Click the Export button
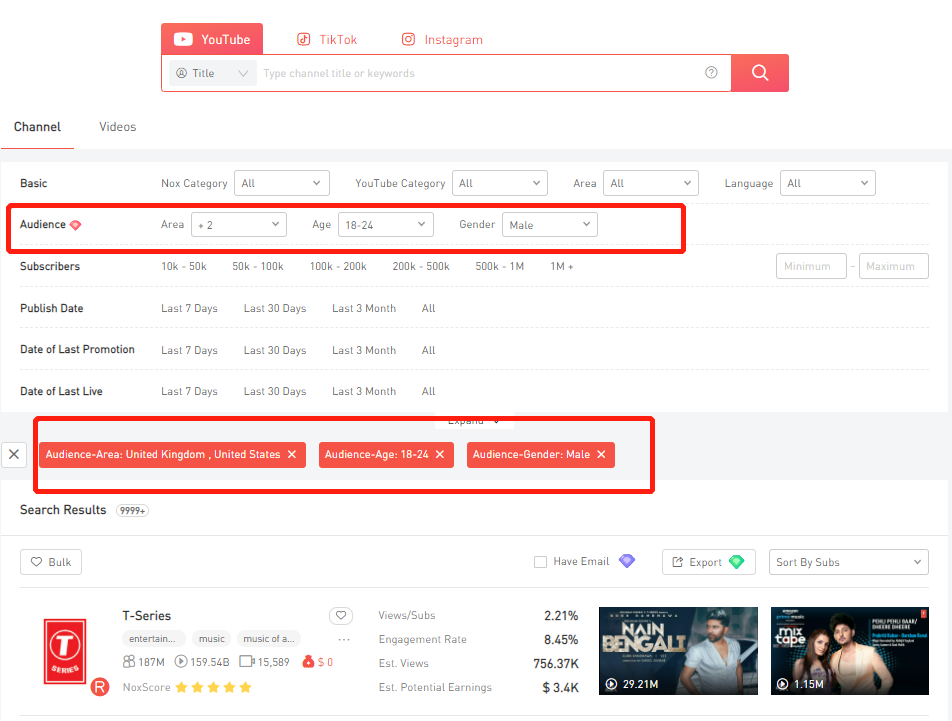Screen dimensions: 952x721 (x=708, y=562)
